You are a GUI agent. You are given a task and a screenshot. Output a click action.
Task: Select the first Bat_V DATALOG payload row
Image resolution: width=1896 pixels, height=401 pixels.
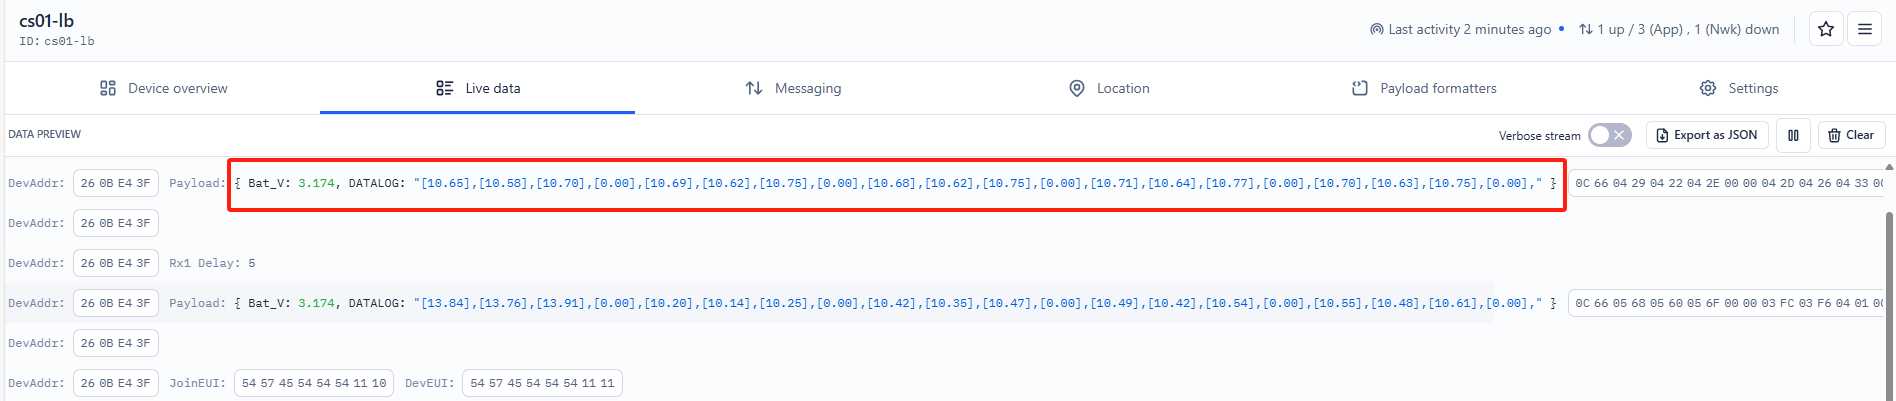(896, 184)
